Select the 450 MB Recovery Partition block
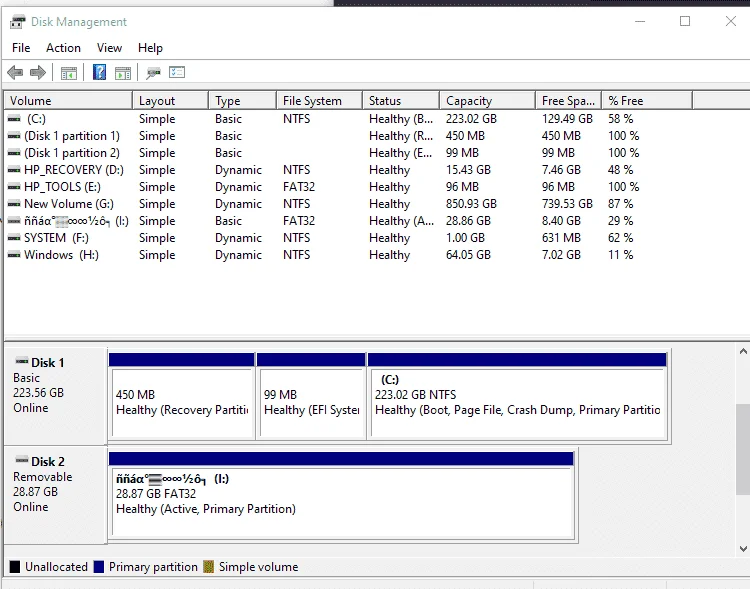750x589 pixels. (182, 396)
